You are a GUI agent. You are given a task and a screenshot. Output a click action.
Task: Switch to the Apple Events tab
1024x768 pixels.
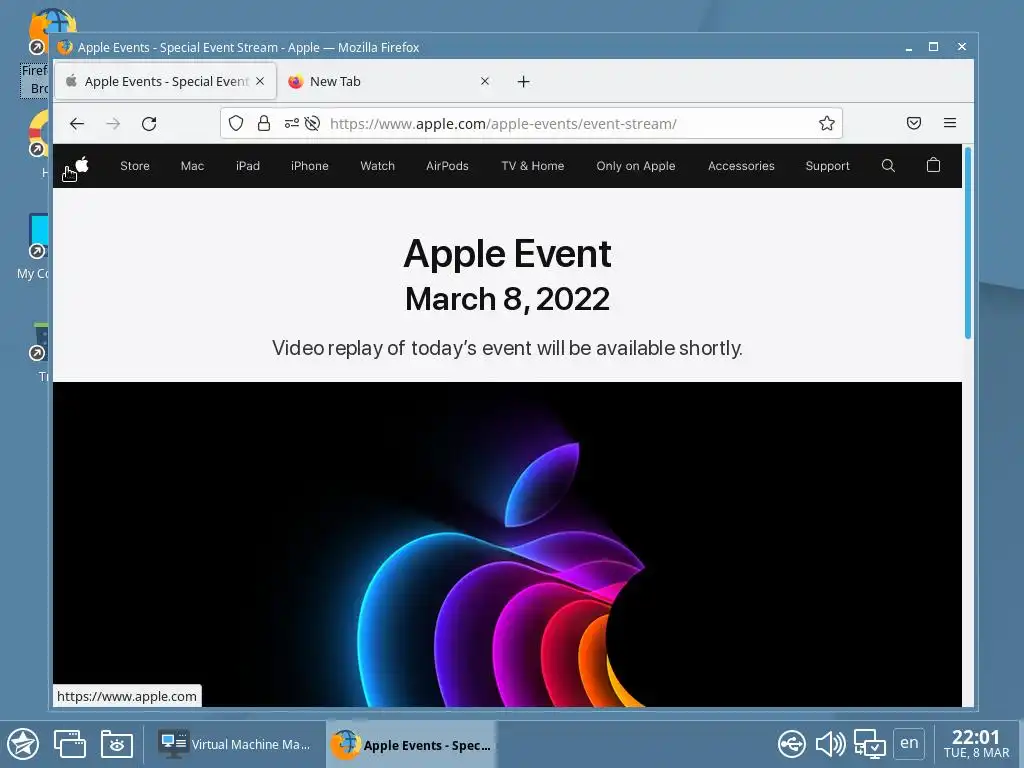point(165,81)
